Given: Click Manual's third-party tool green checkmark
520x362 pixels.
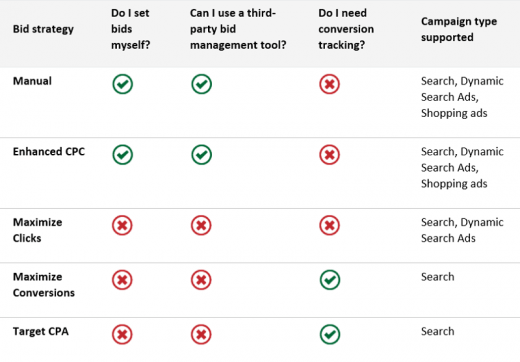Looking at the screenshot, I should [x=202, y=84].
